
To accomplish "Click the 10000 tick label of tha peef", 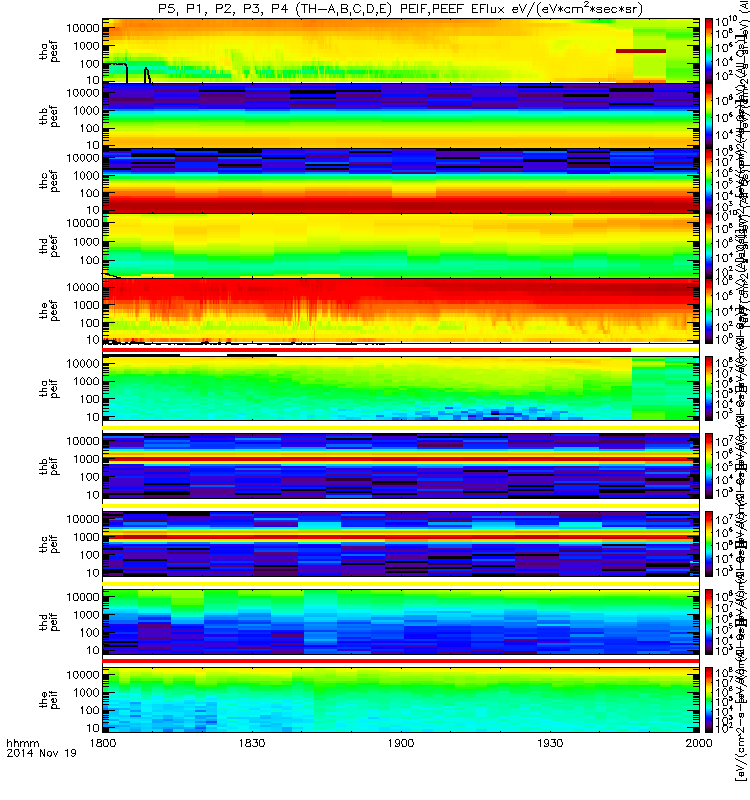I will [83, 28].
